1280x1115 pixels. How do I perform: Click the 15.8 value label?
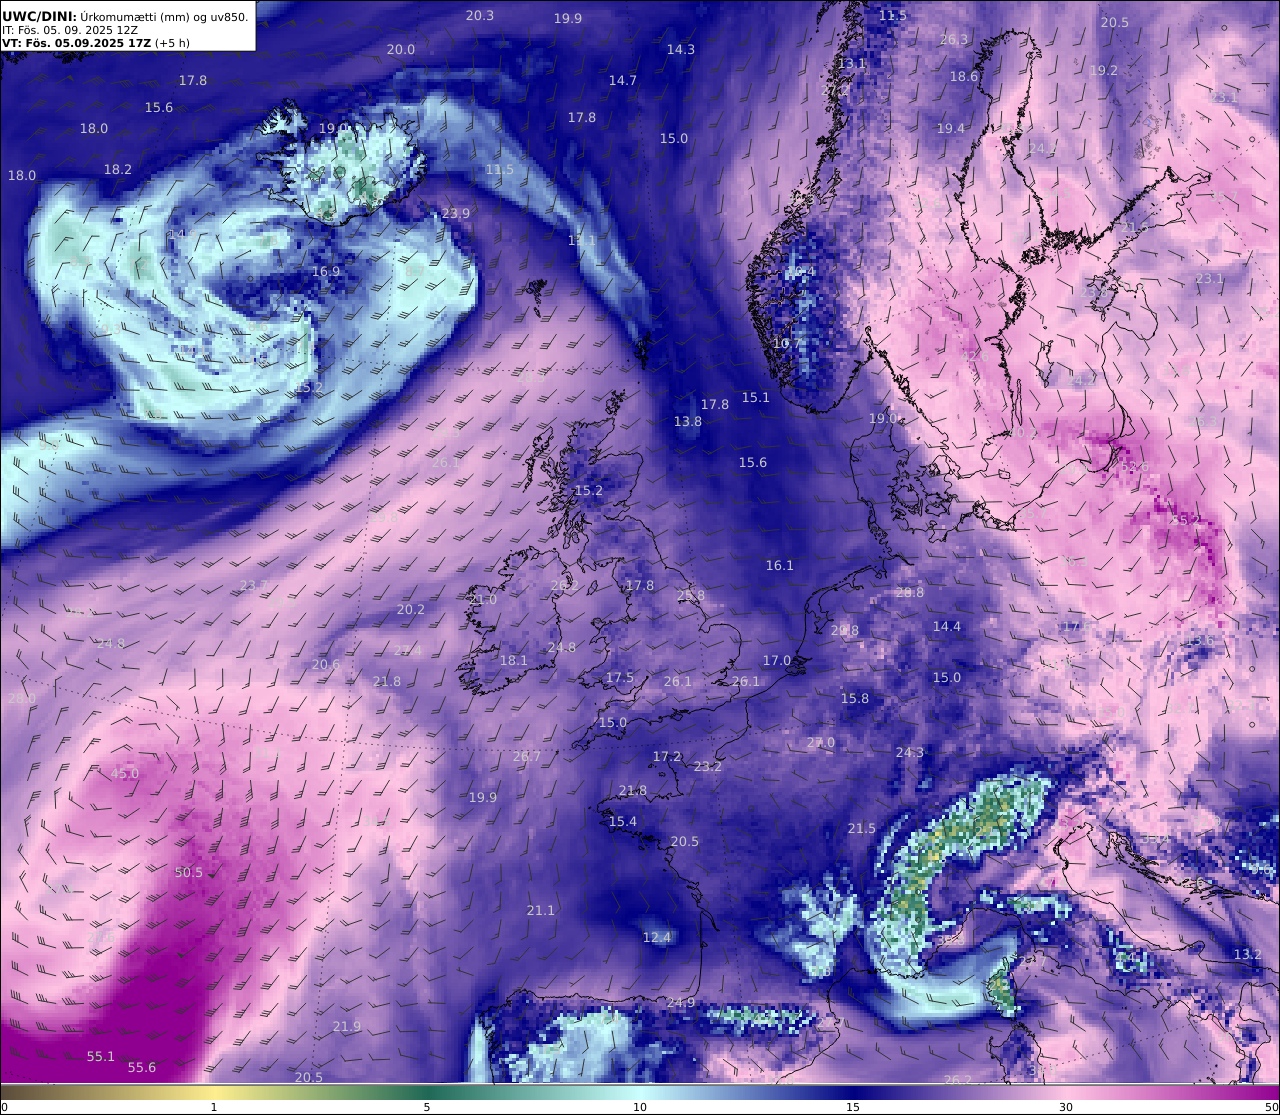coord(855,699)
